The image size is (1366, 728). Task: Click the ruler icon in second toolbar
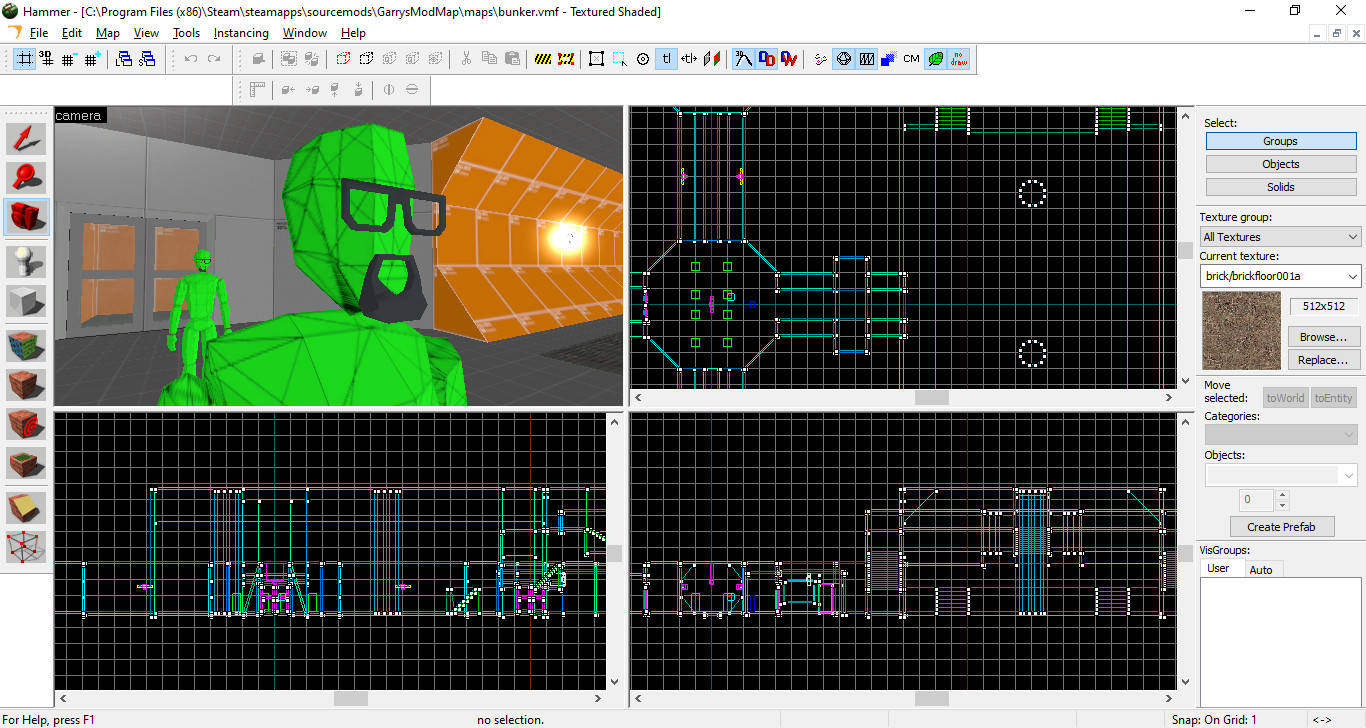pos(258,90)
